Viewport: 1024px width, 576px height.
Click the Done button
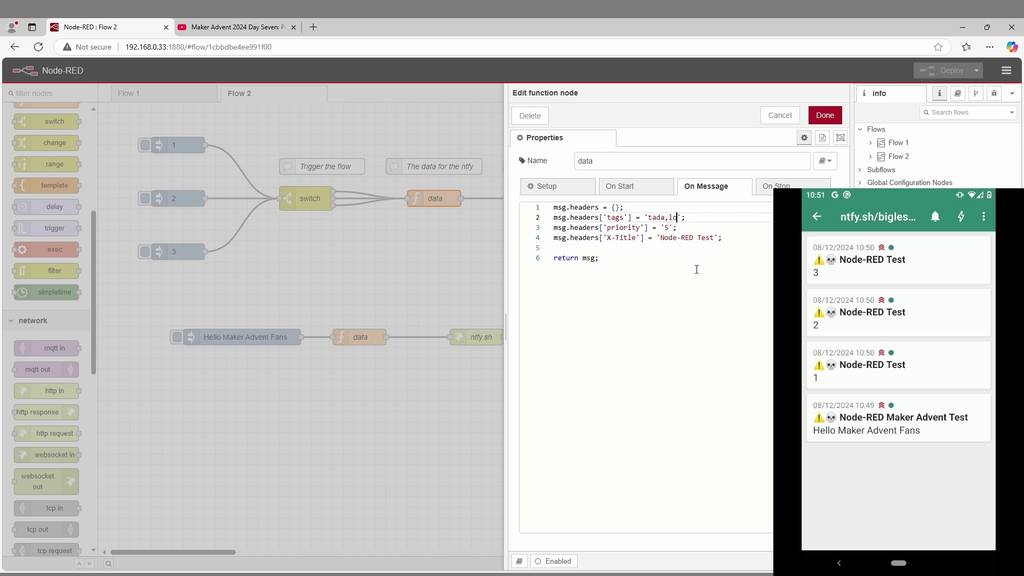click(x=825, y=116)
